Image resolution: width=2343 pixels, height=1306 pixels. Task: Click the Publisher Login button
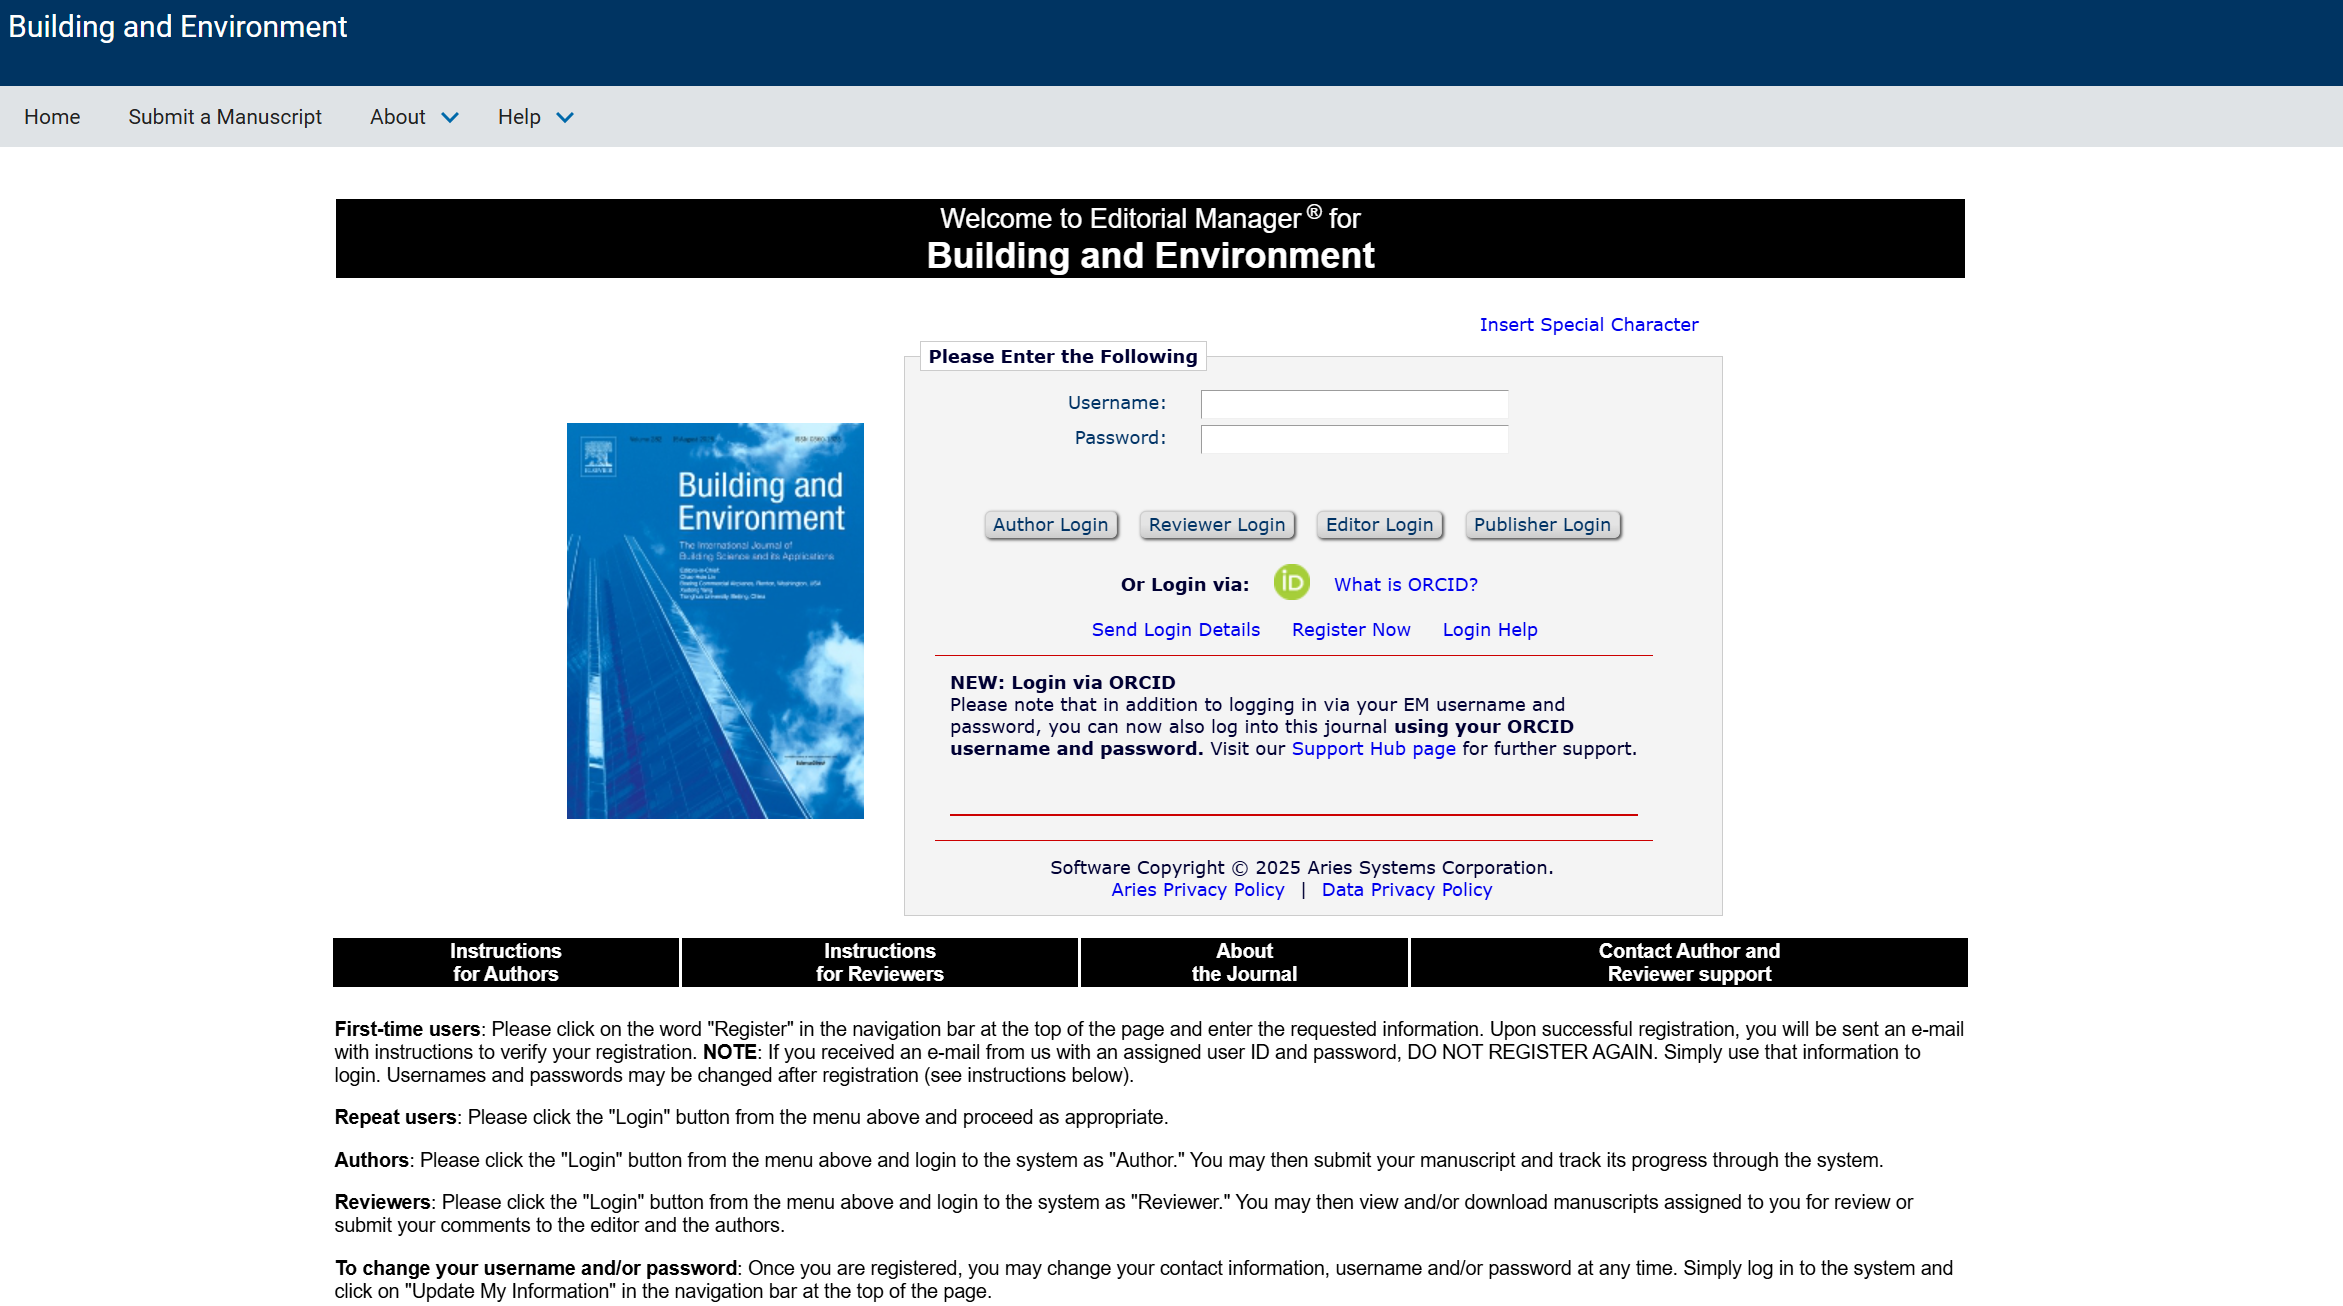pos(1542,525)
